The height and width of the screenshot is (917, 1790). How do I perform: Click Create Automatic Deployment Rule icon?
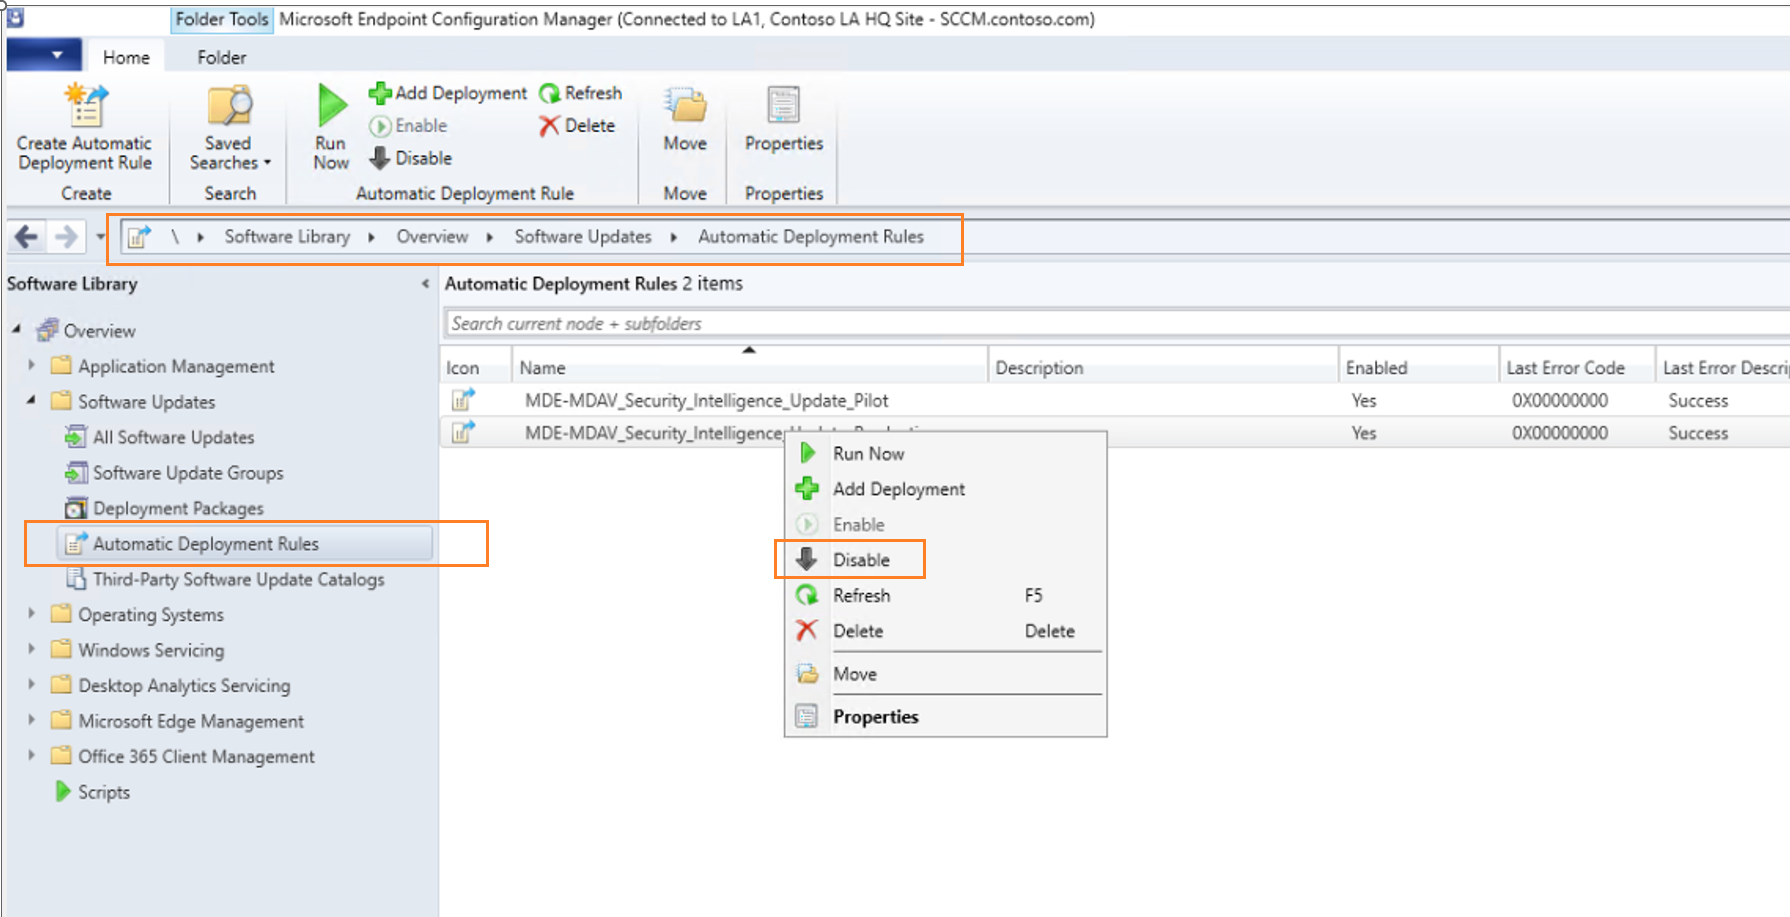tap(85, 105)
